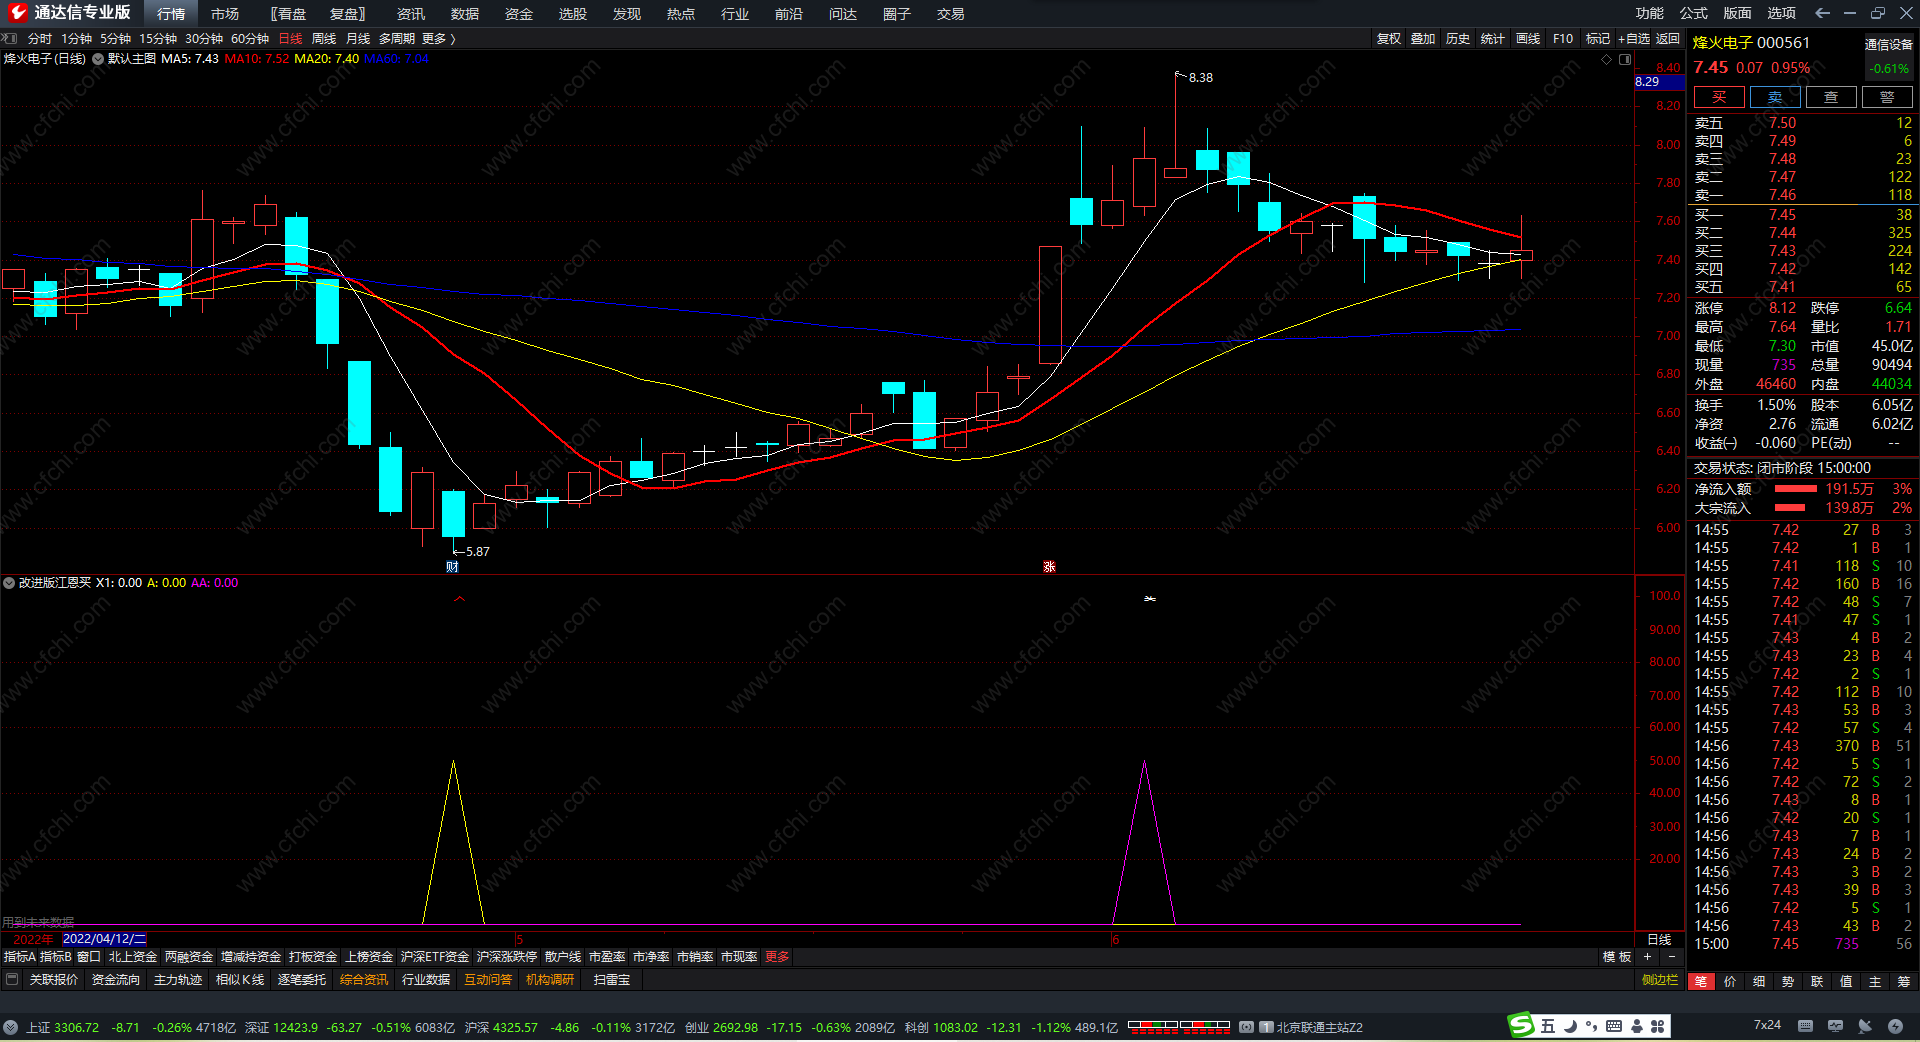Image resolution: width=1920 pixels, height=1042 pixels.
Task: Click the +自选 add-to-watchlist button
Action: click(1634, 39)
